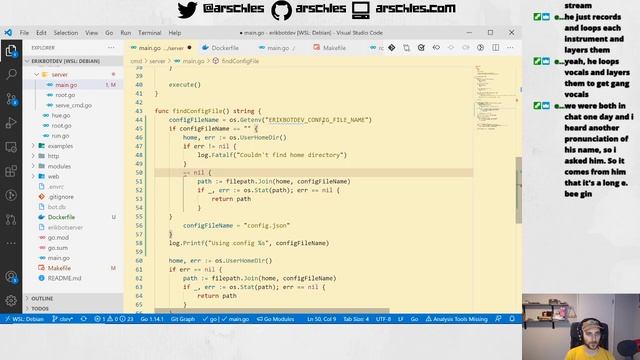Expand the web folder
The height and width of the screenshot is (360, 640).
point(73,176)
